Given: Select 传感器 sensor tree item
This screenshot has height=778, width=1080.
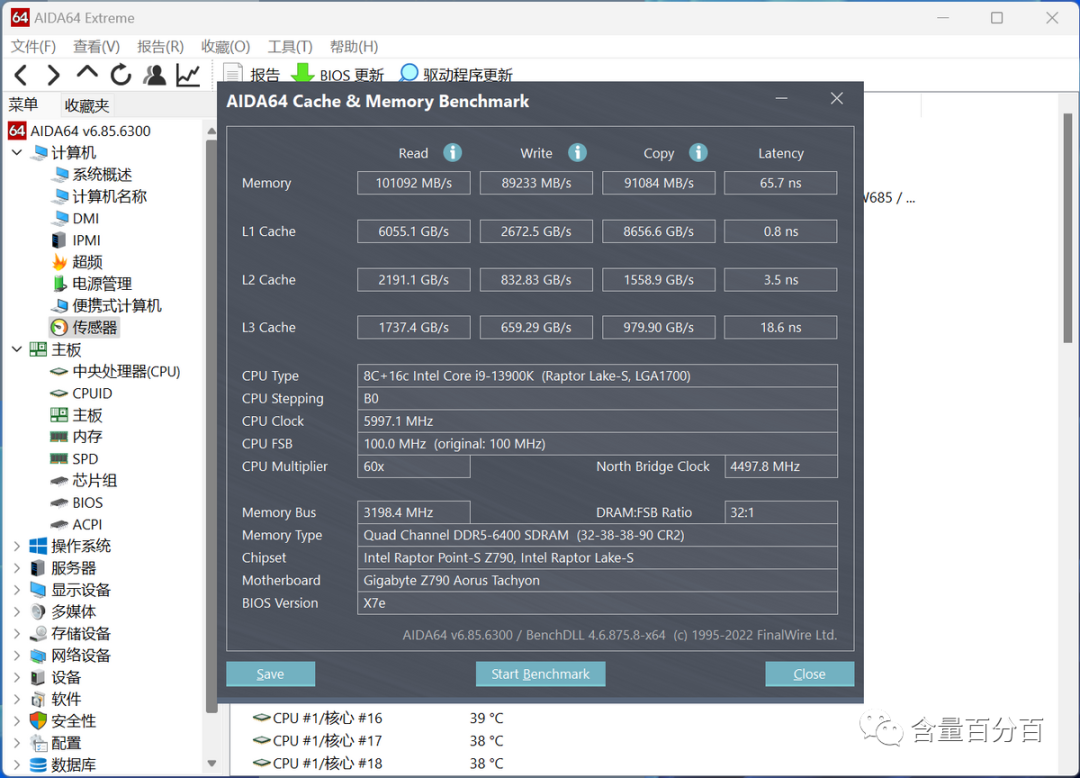Looking at the screenshot, I should tap(85, 327).
